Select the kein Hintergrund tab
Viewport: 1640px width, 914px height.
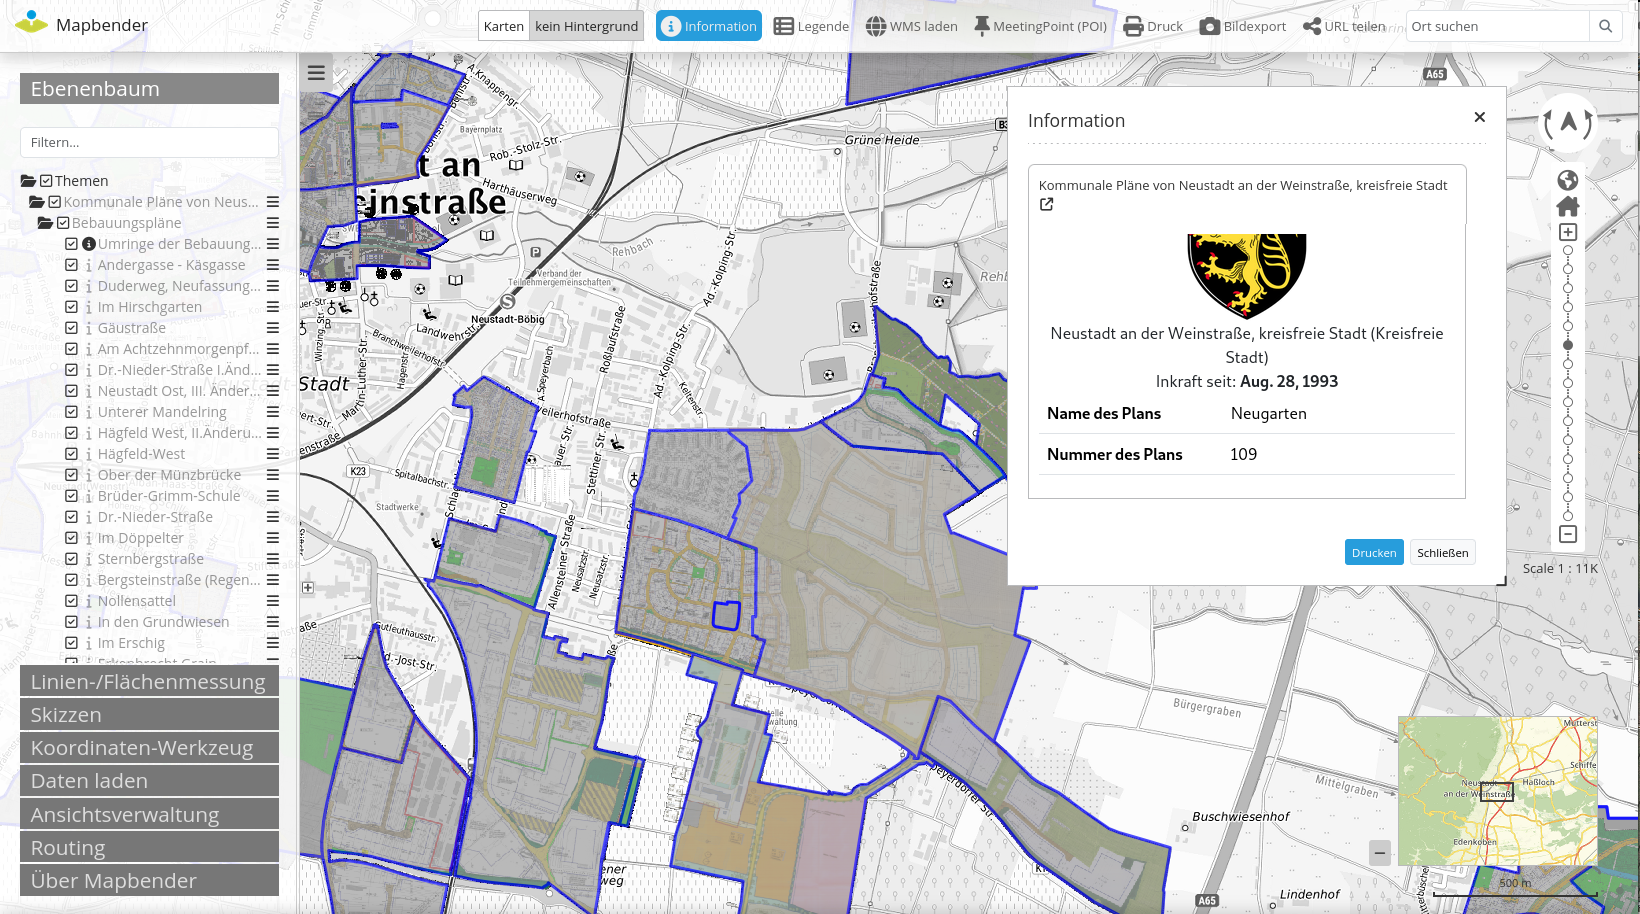pos(586,26)
